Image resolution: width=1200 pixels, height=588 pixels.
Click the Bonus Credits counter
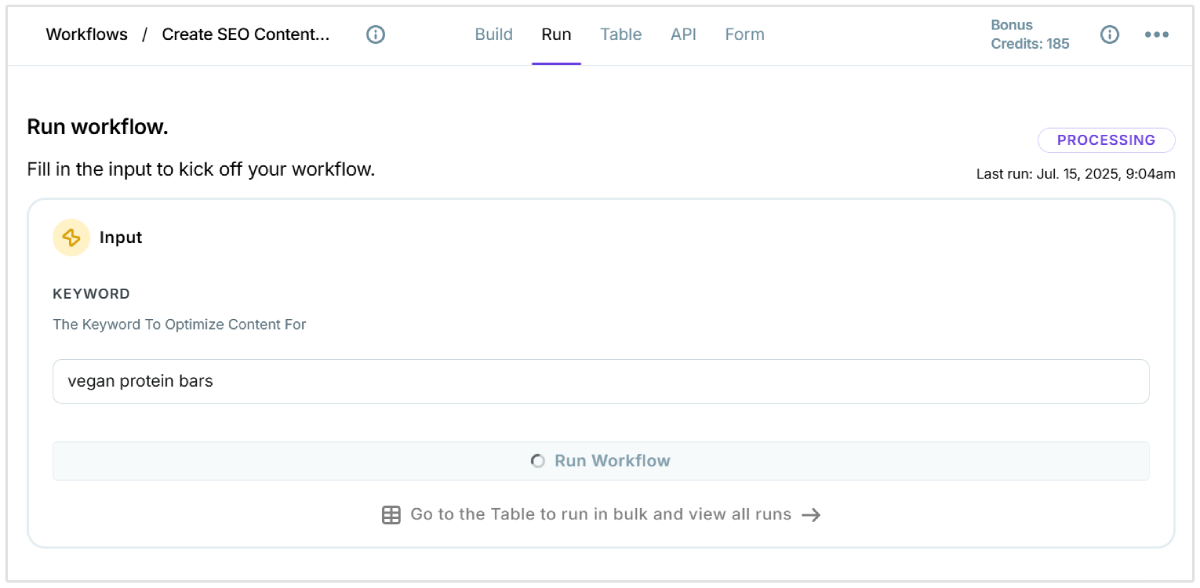point(1030,34)
